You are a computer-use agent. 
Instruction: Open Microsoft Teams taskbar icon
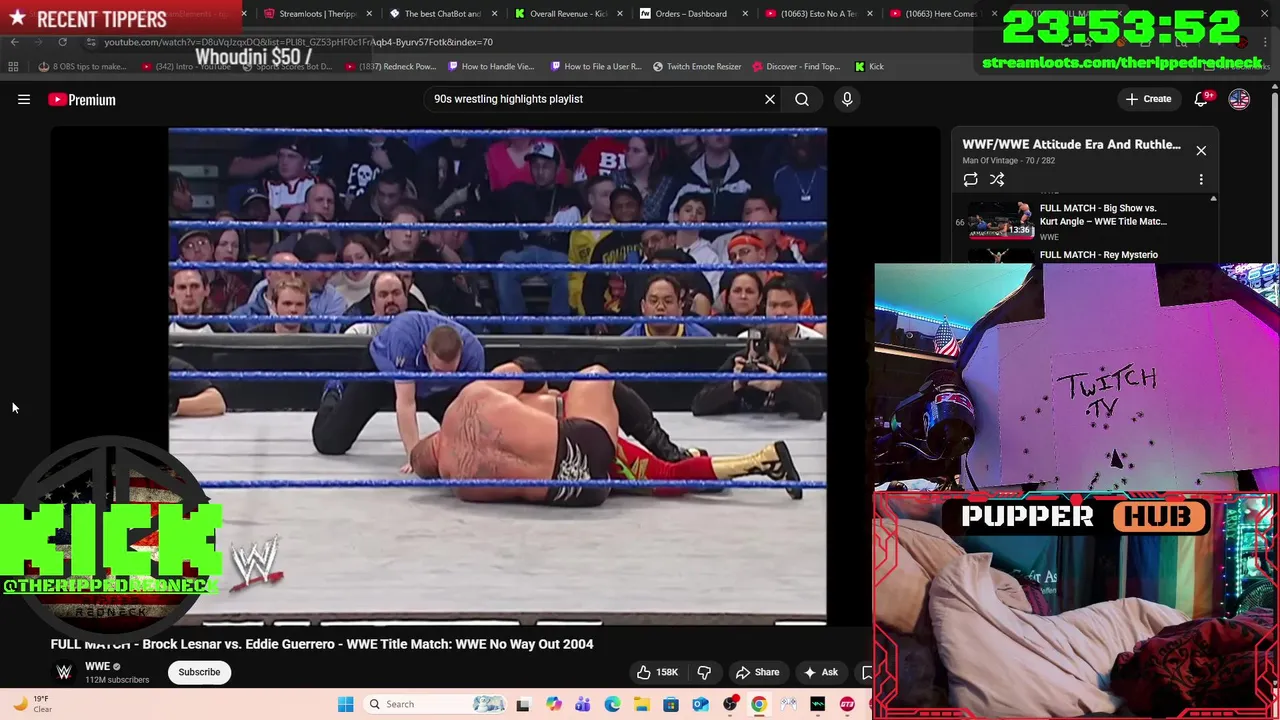[x=582, y=704]
